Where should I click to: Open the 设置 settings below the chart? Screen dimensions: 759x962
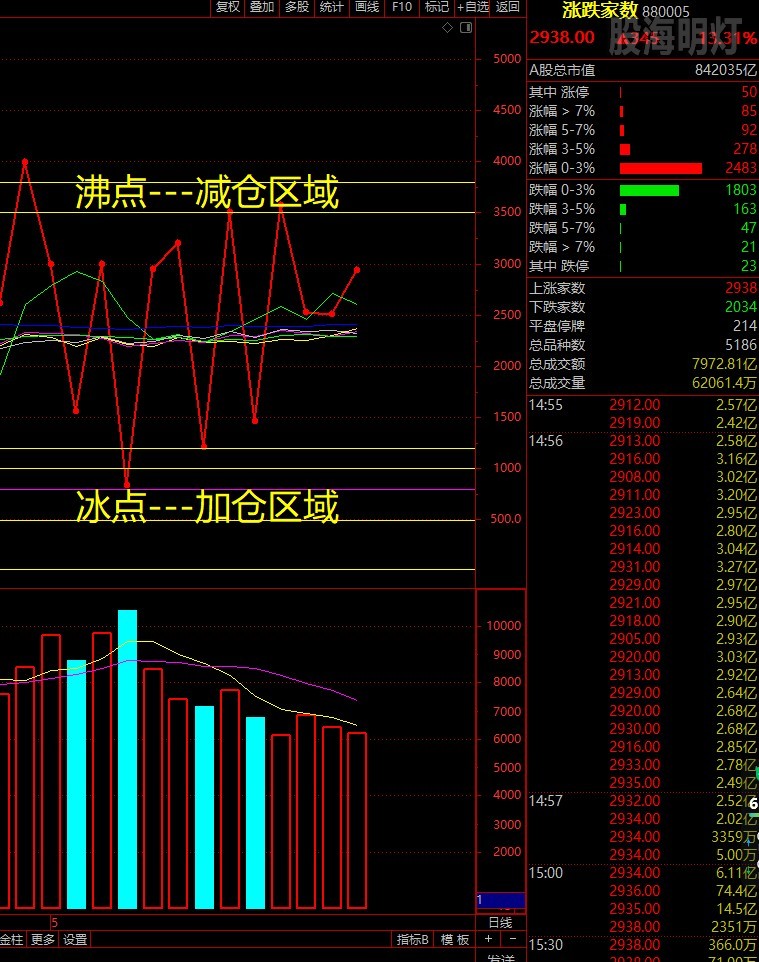pos(75,940)
